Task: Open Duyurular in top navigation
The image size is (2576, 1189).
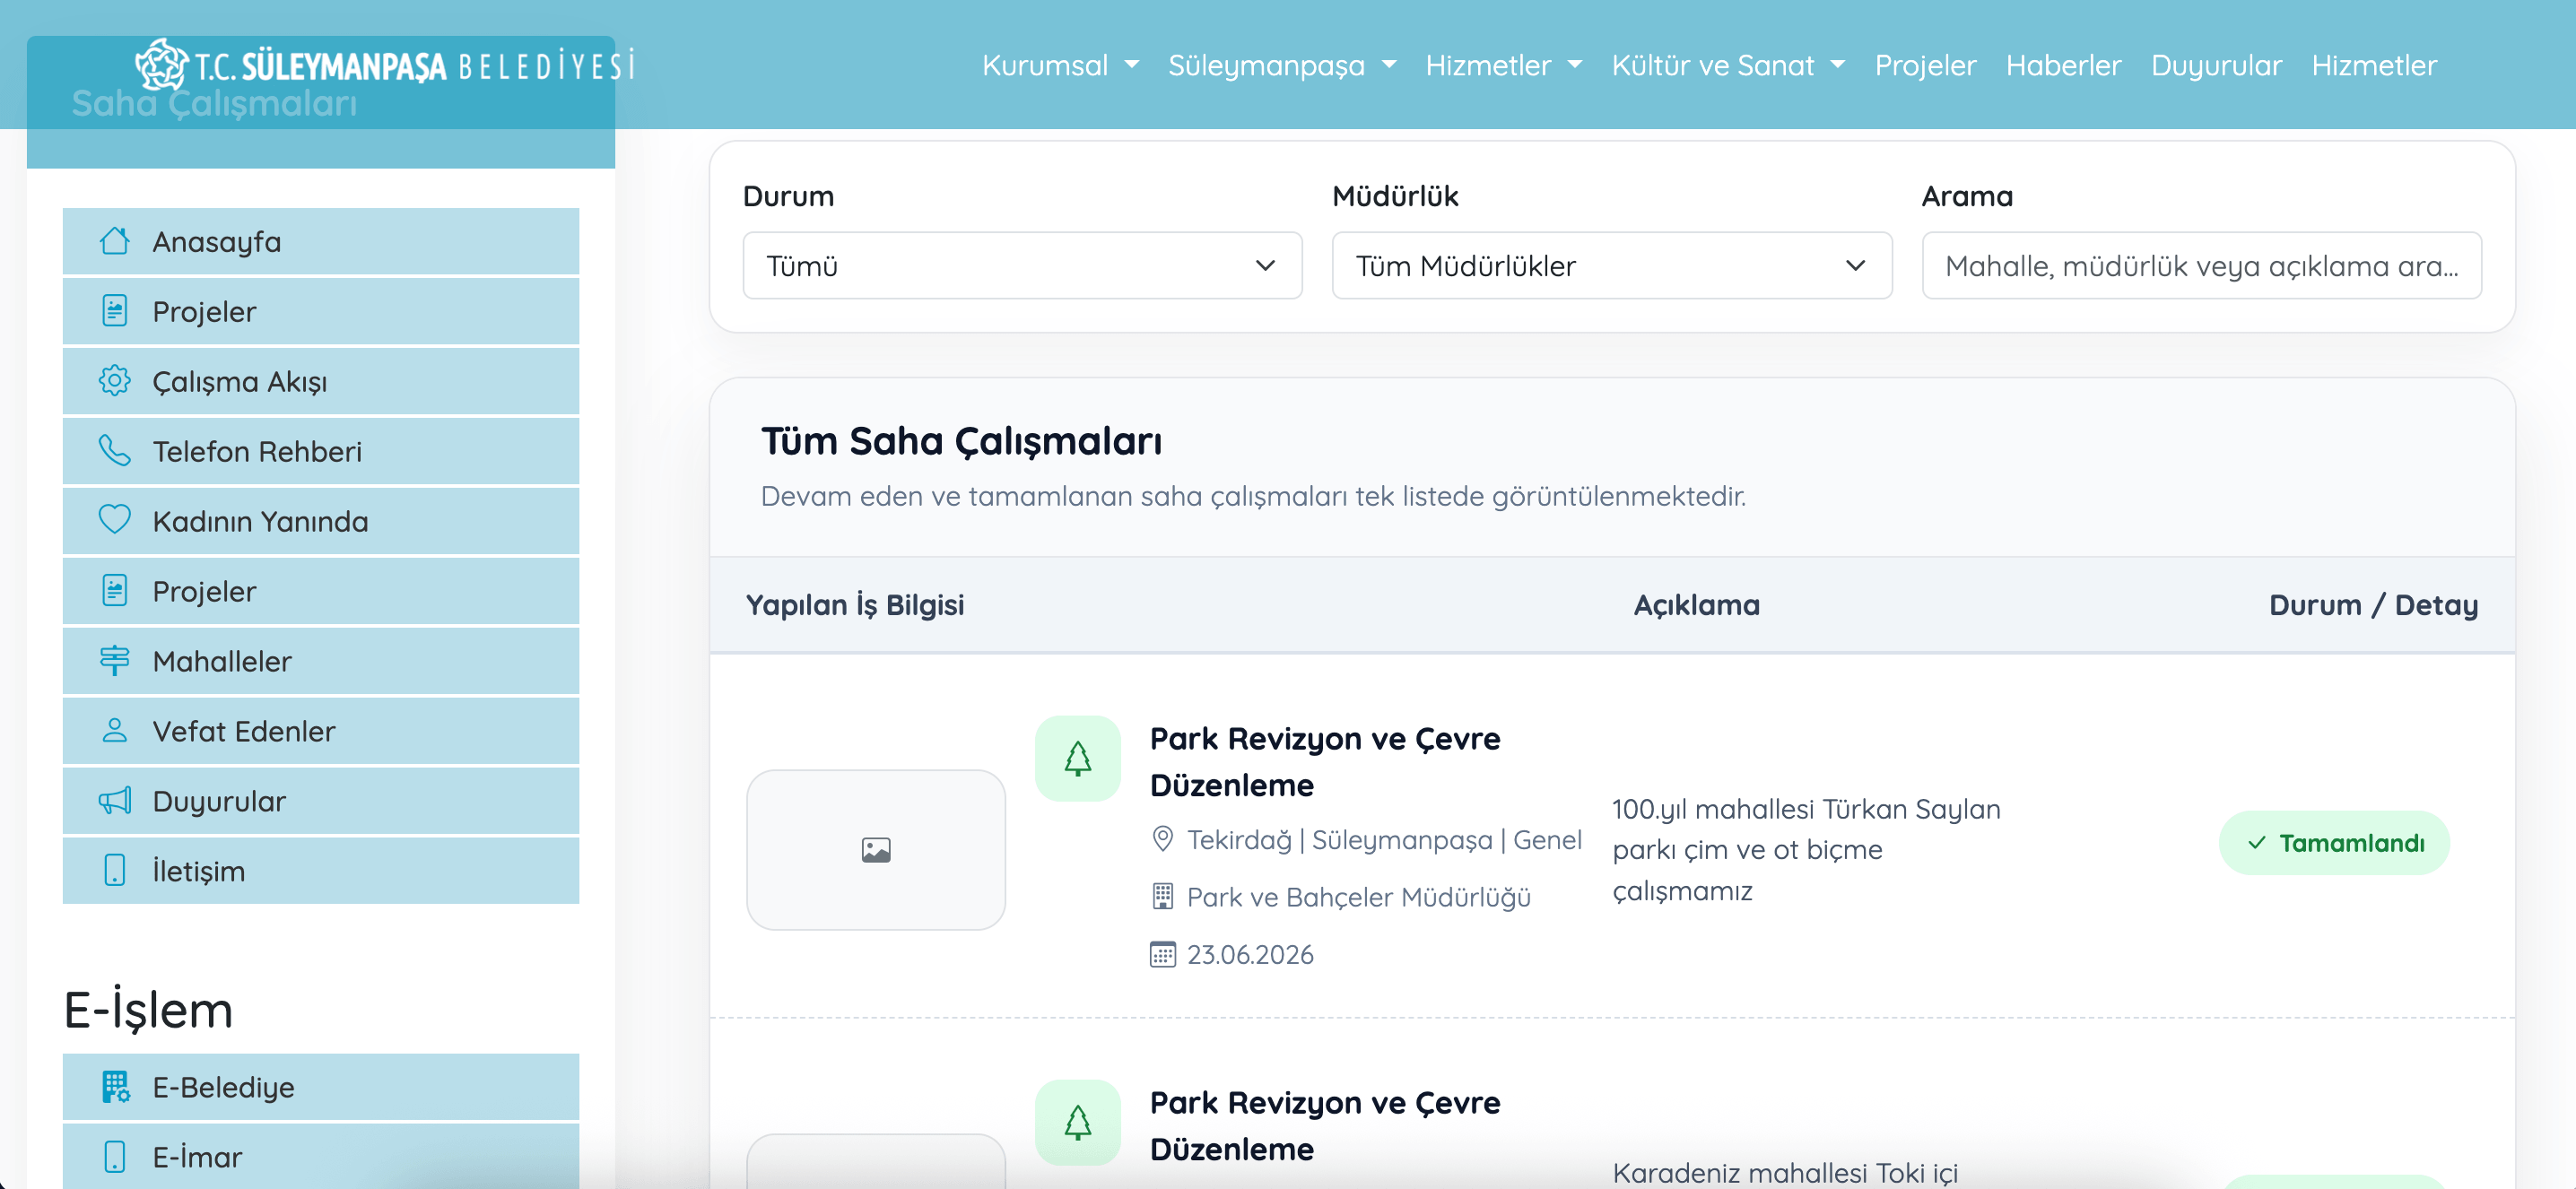Action: pyautogui.click(x=2216, y=65)
